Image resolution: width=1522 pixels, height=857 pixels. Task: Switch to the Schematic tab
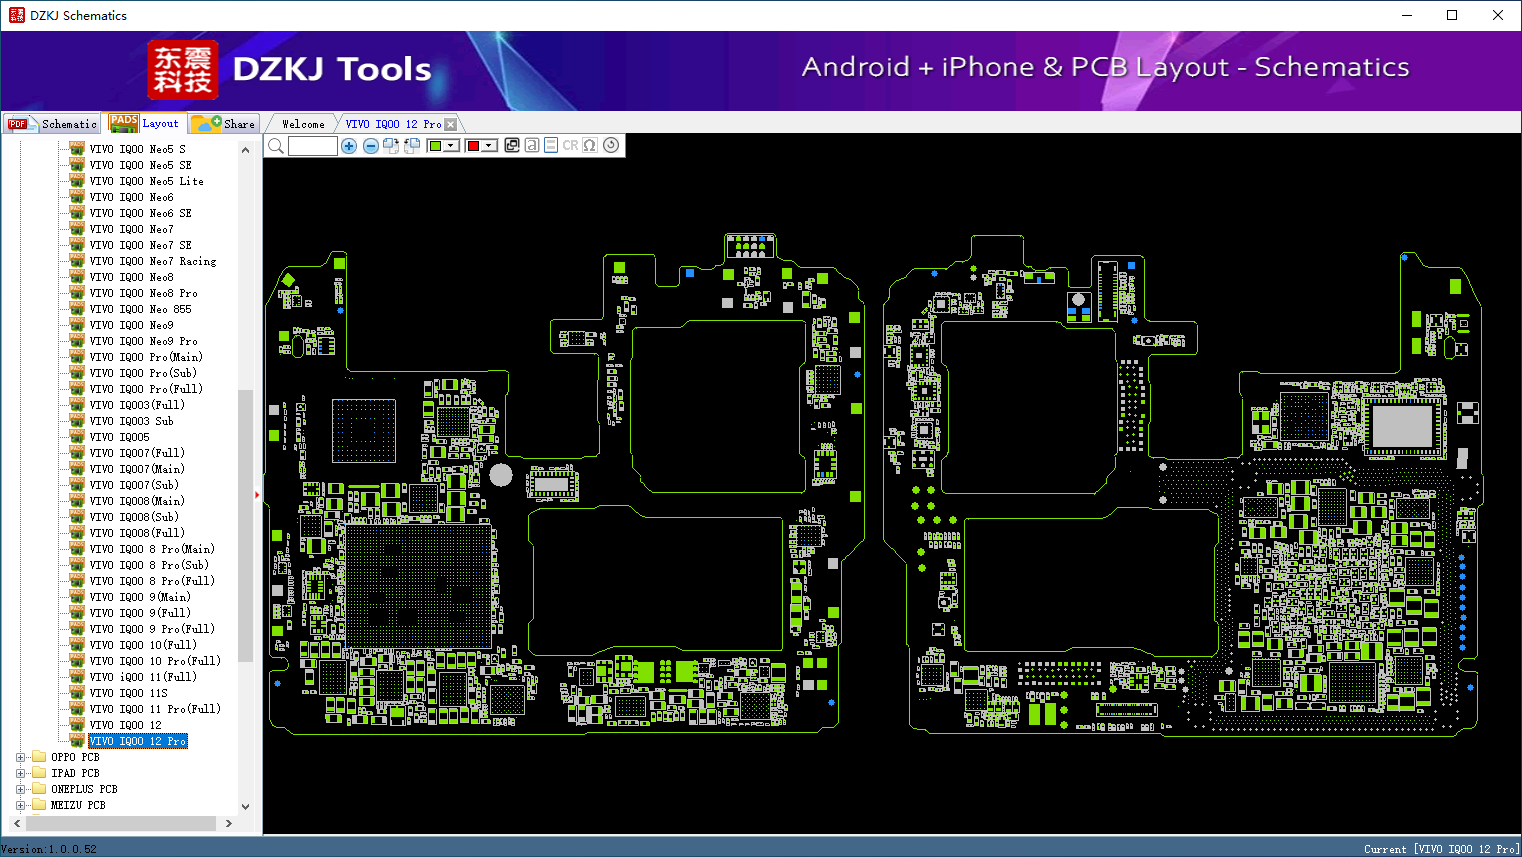click(x=52, y=124)
